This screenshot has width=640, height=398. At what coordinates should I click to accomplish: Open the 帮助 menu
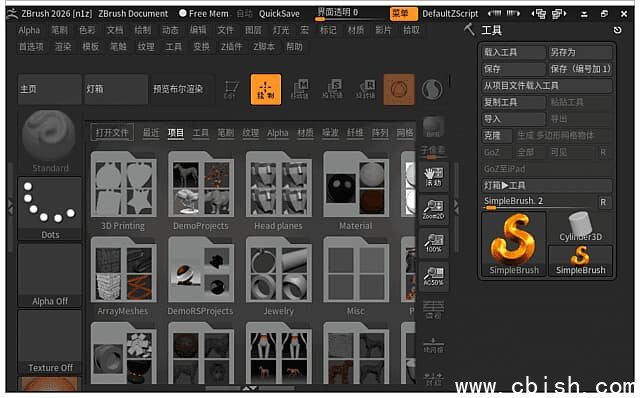point(294,47)
